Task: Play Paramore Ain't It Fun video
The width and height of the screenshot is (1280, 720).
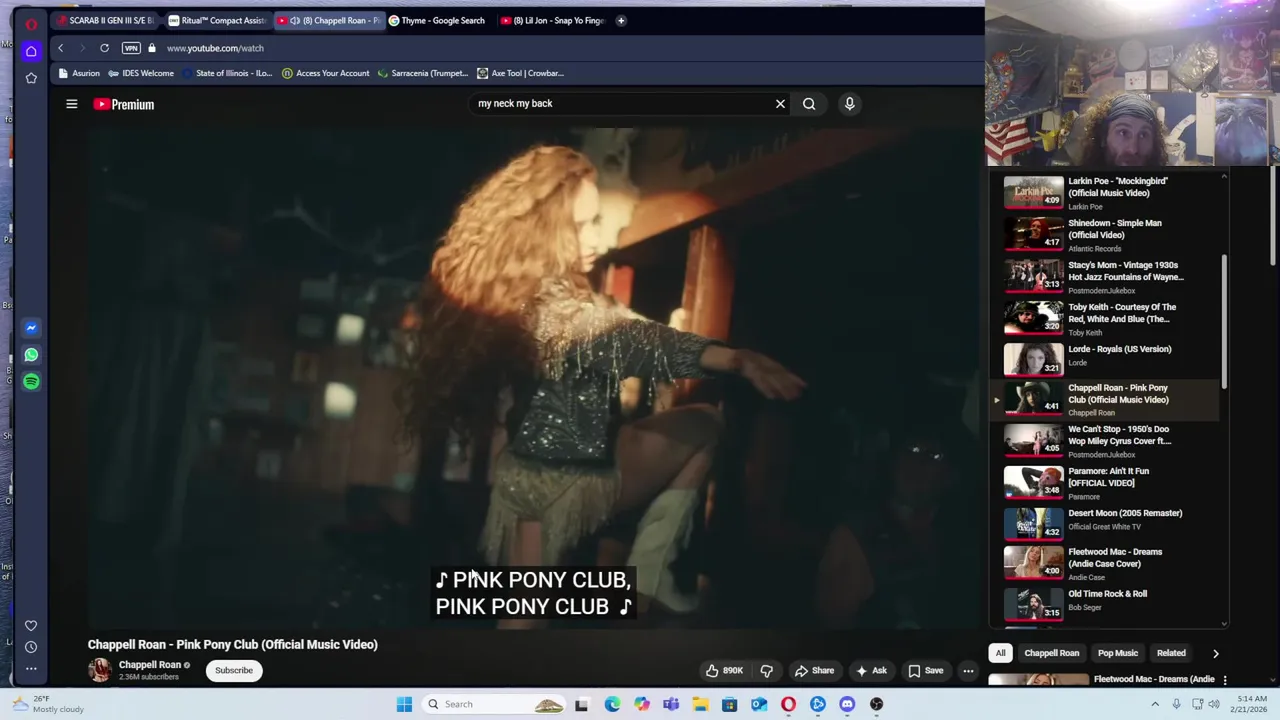Action: tap(1105, 482)
